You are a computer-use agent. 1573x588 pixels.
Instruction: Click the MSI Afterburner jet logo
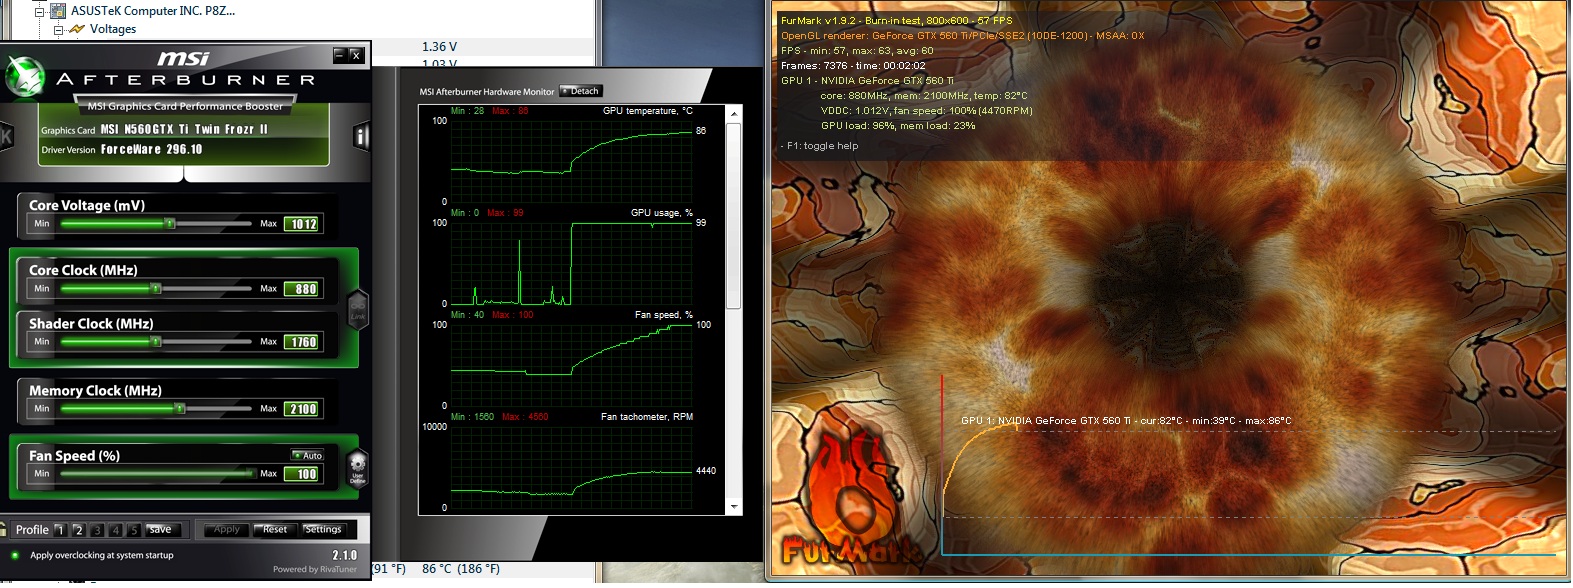pos(24,77)
